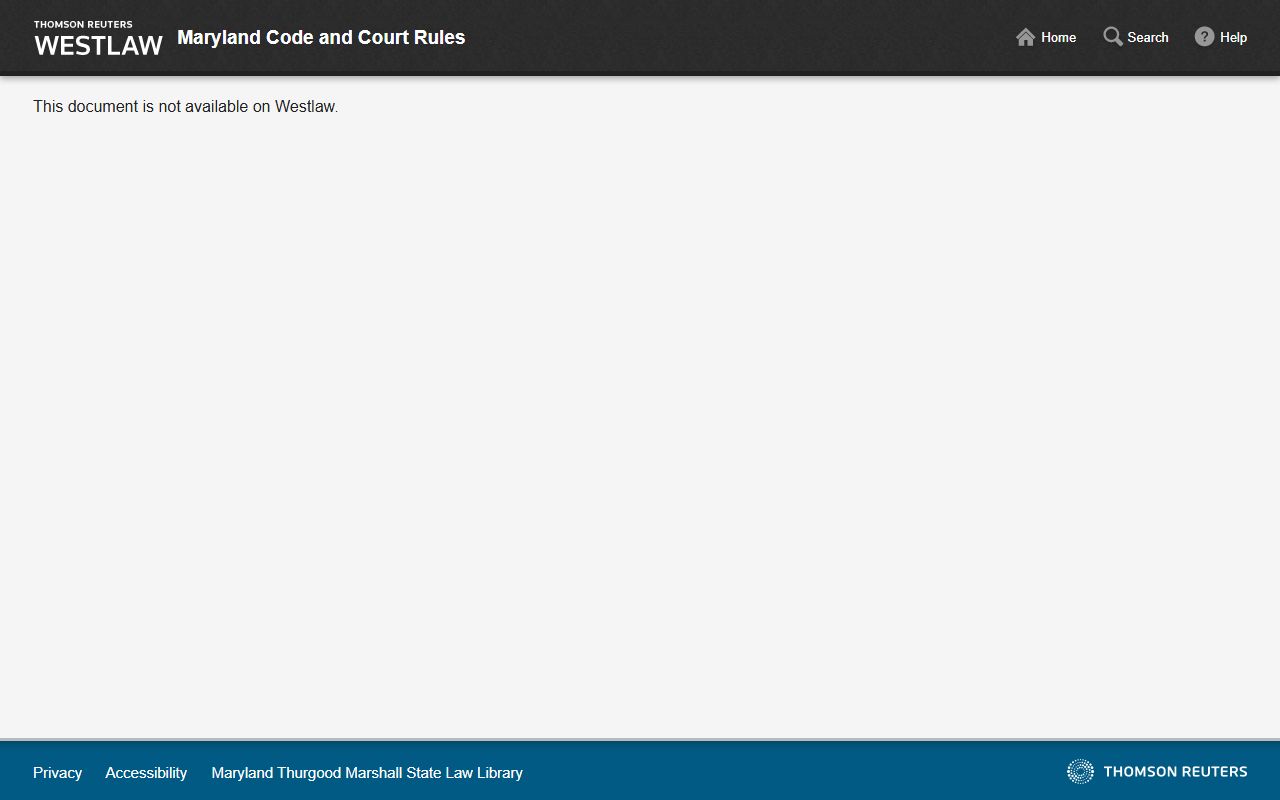Click the 'This document is not available' message

[186, 106]
